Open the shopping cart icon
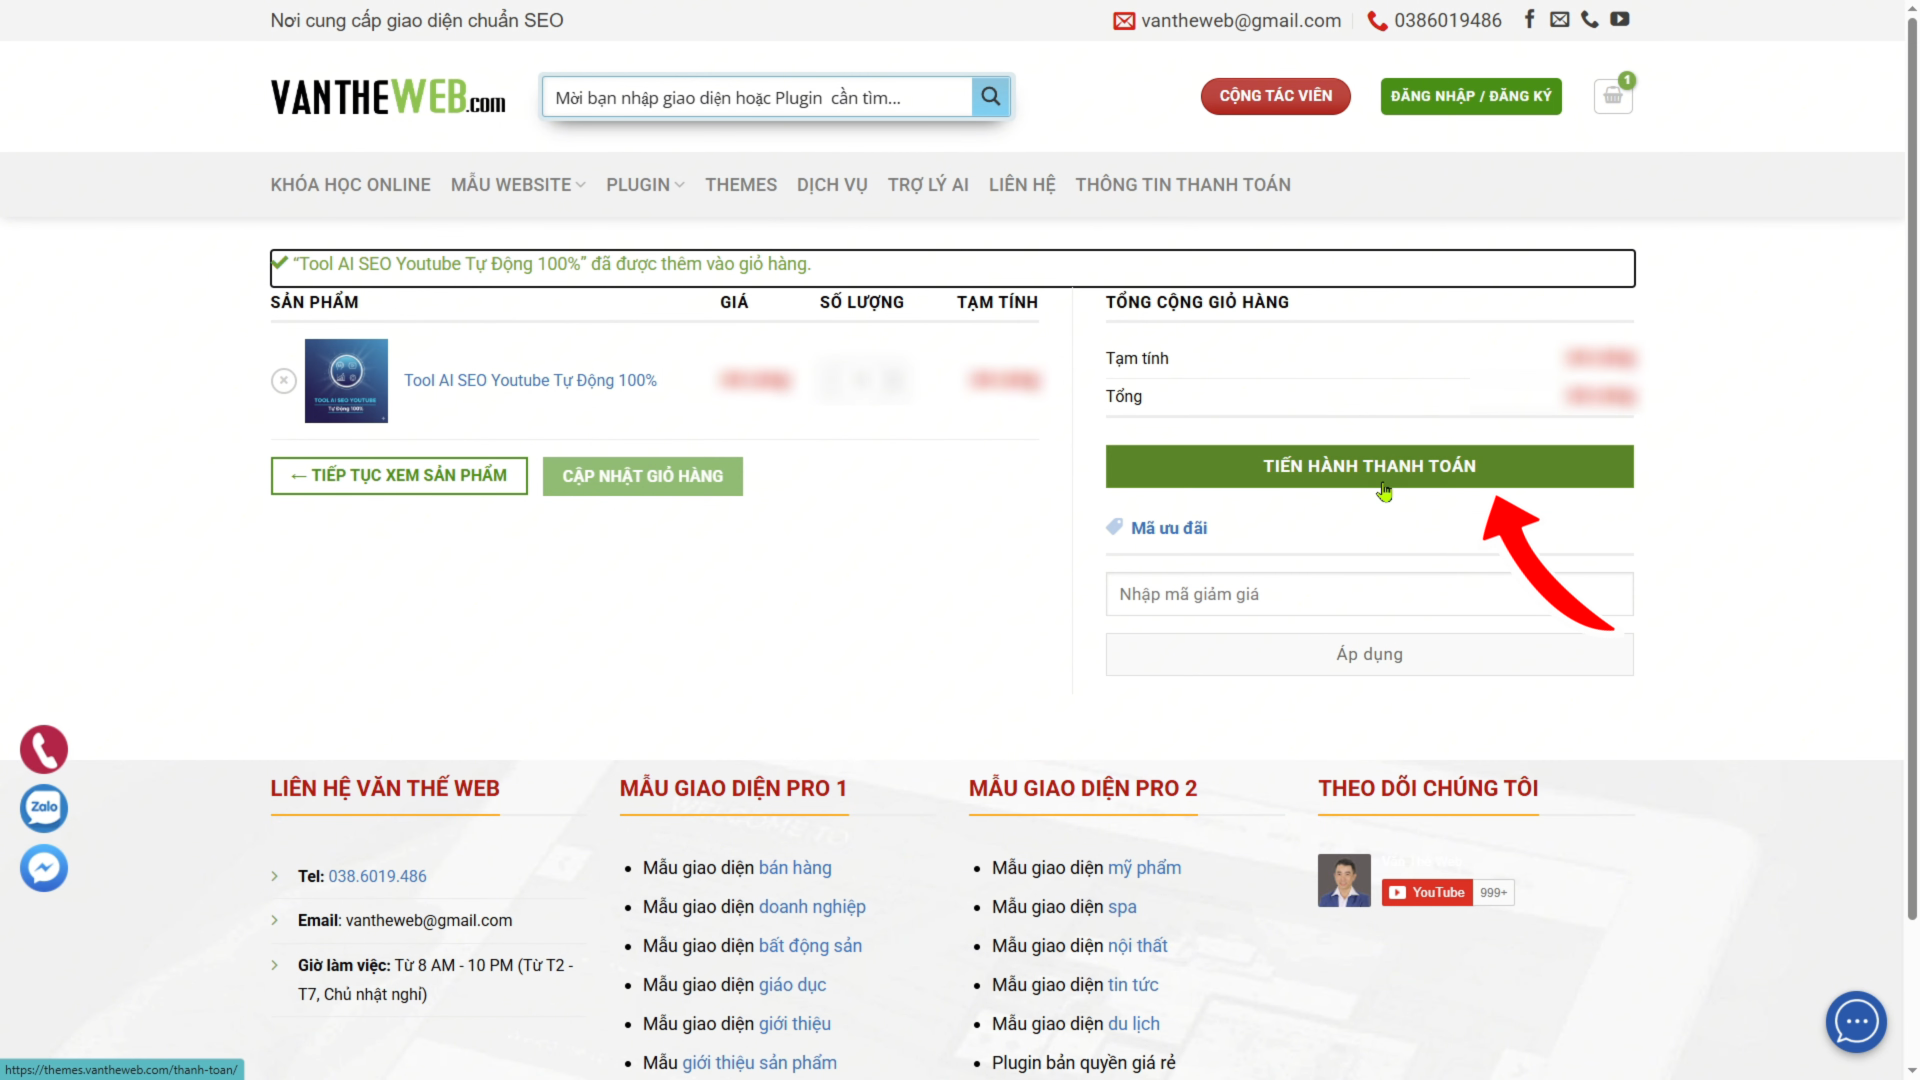 pos(1613,96)
